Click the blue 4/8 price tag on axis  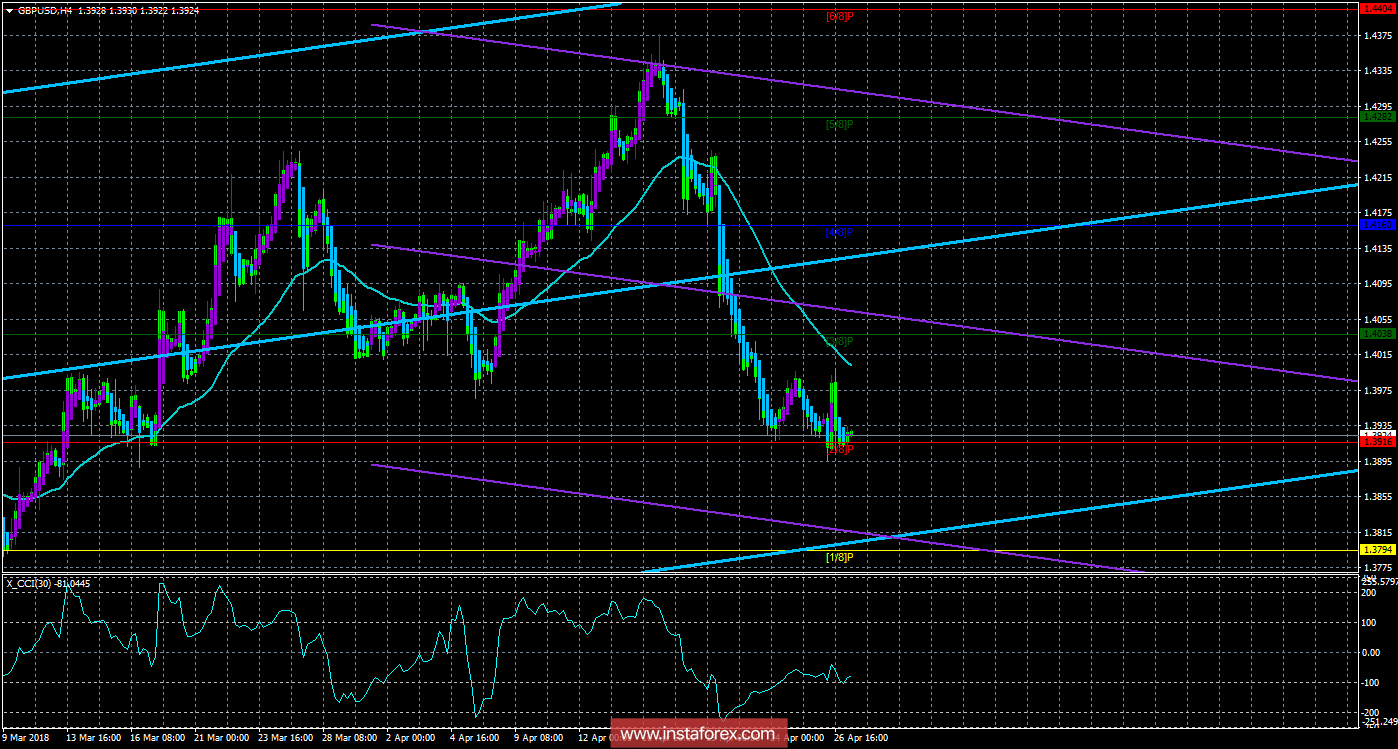1377,225
